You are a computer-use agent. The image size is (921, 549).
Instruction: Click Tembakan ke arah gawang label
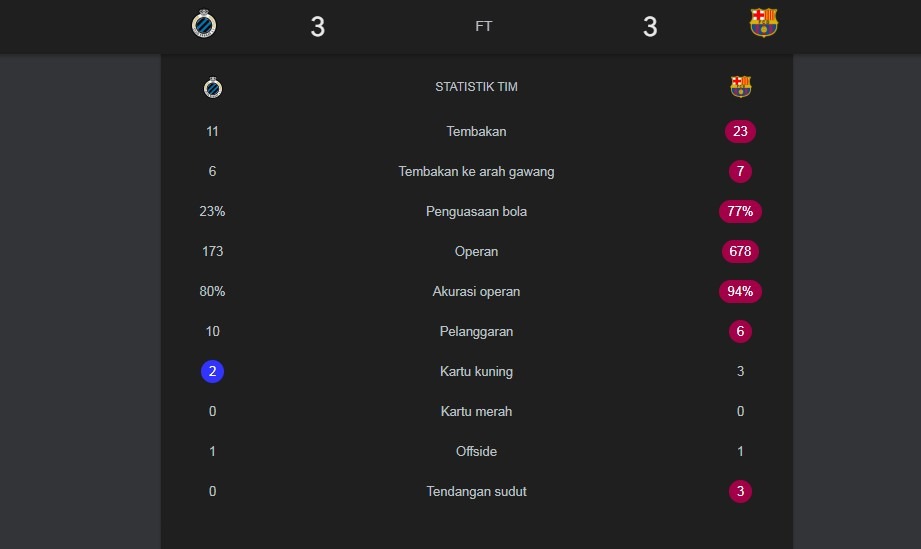click(476, 171)
